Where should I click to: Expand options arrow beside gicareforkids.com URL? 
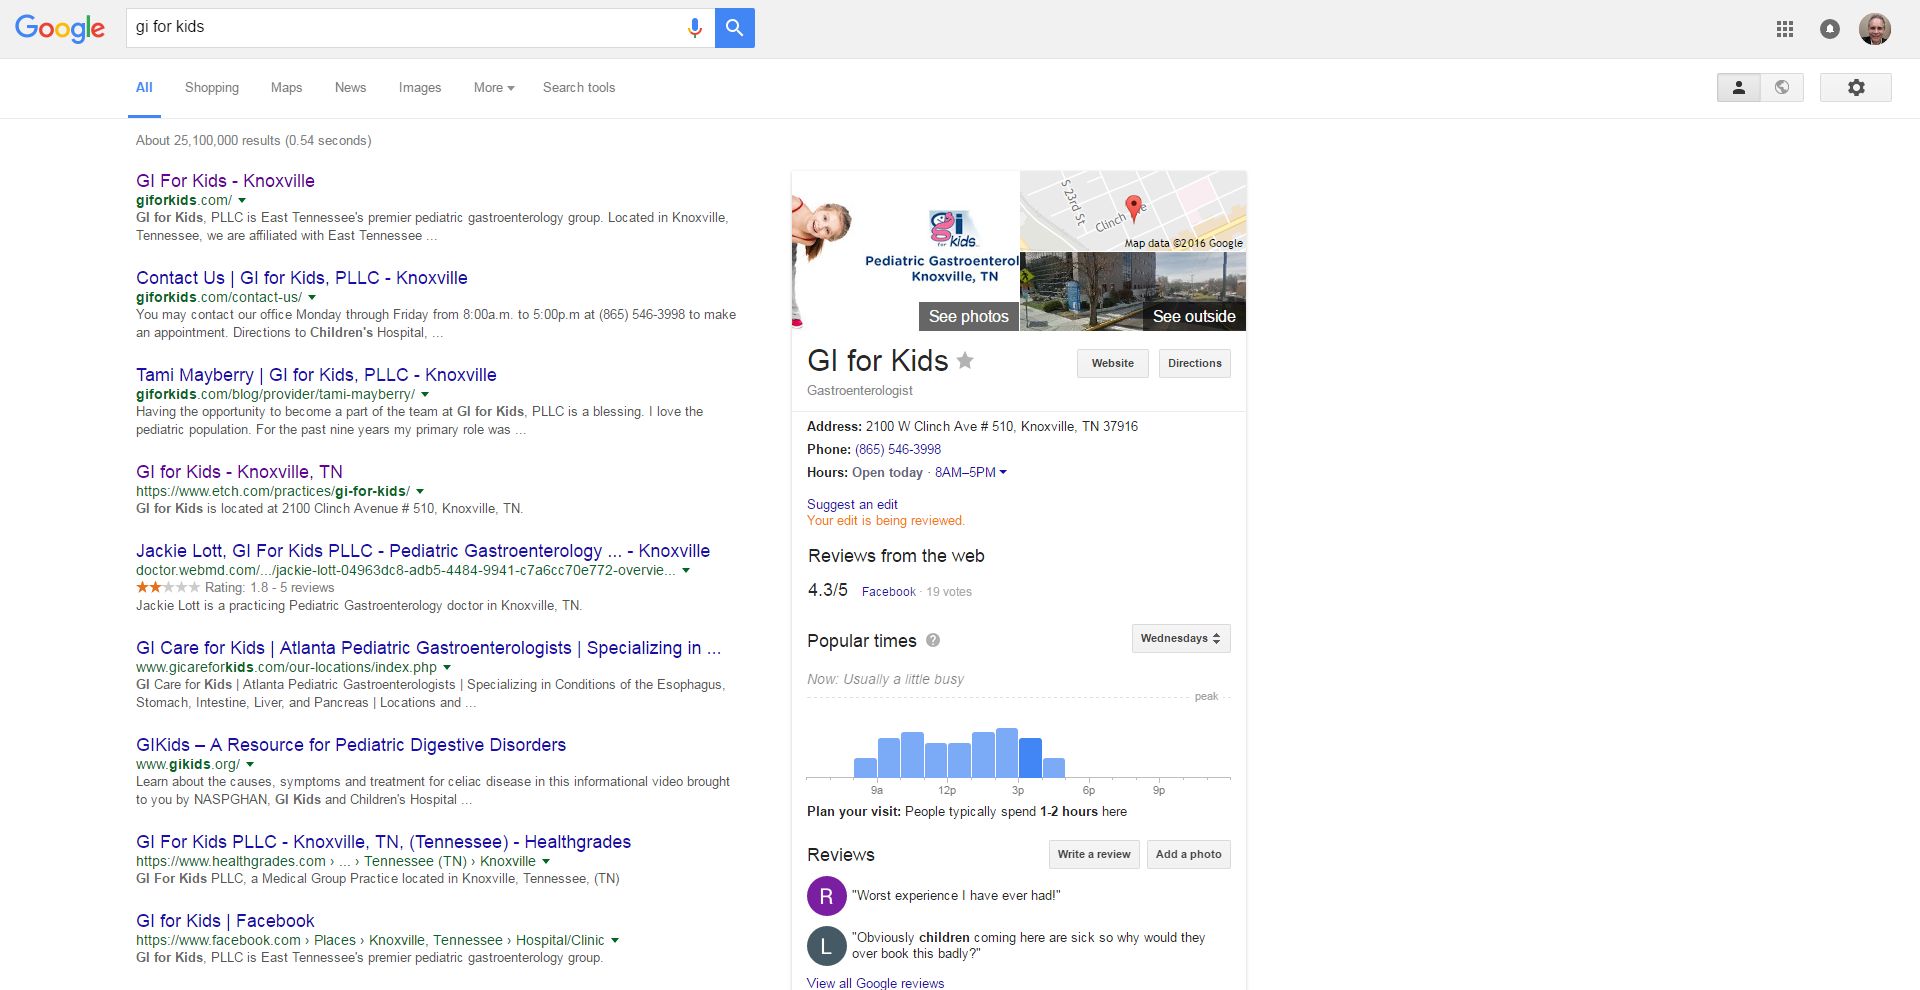447,668
